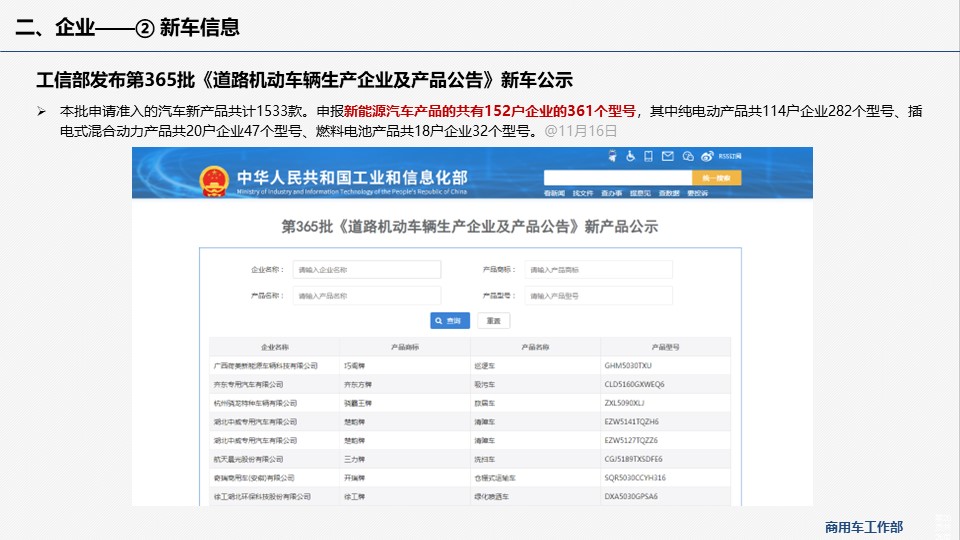Image resolution: width=960 pixels, height=540 pixels.
Task: Open the 要投诉 navigation link
Action: [x=697, y=193]
